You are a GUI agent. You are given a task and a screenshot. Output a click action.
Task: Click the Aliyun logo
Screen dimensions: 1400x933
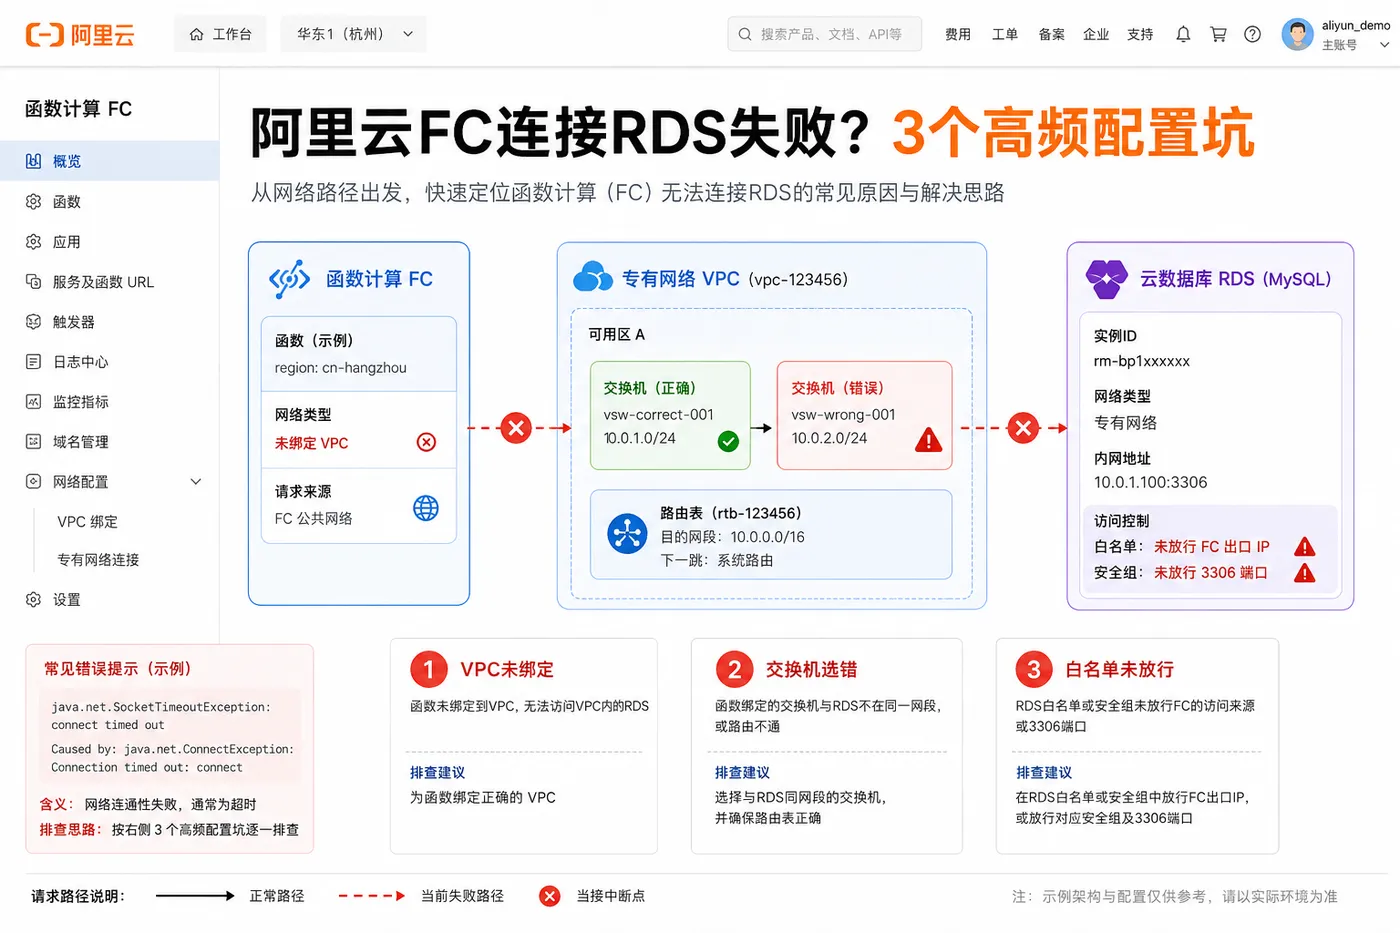[80, 34]
